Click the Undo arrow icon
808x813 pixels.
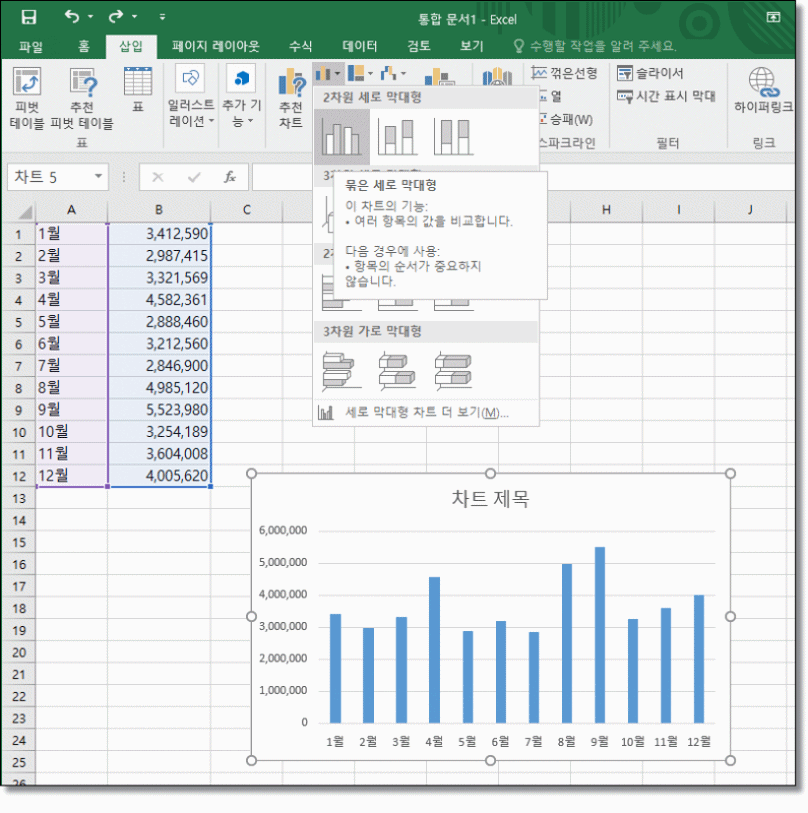[x=72, y=17]
